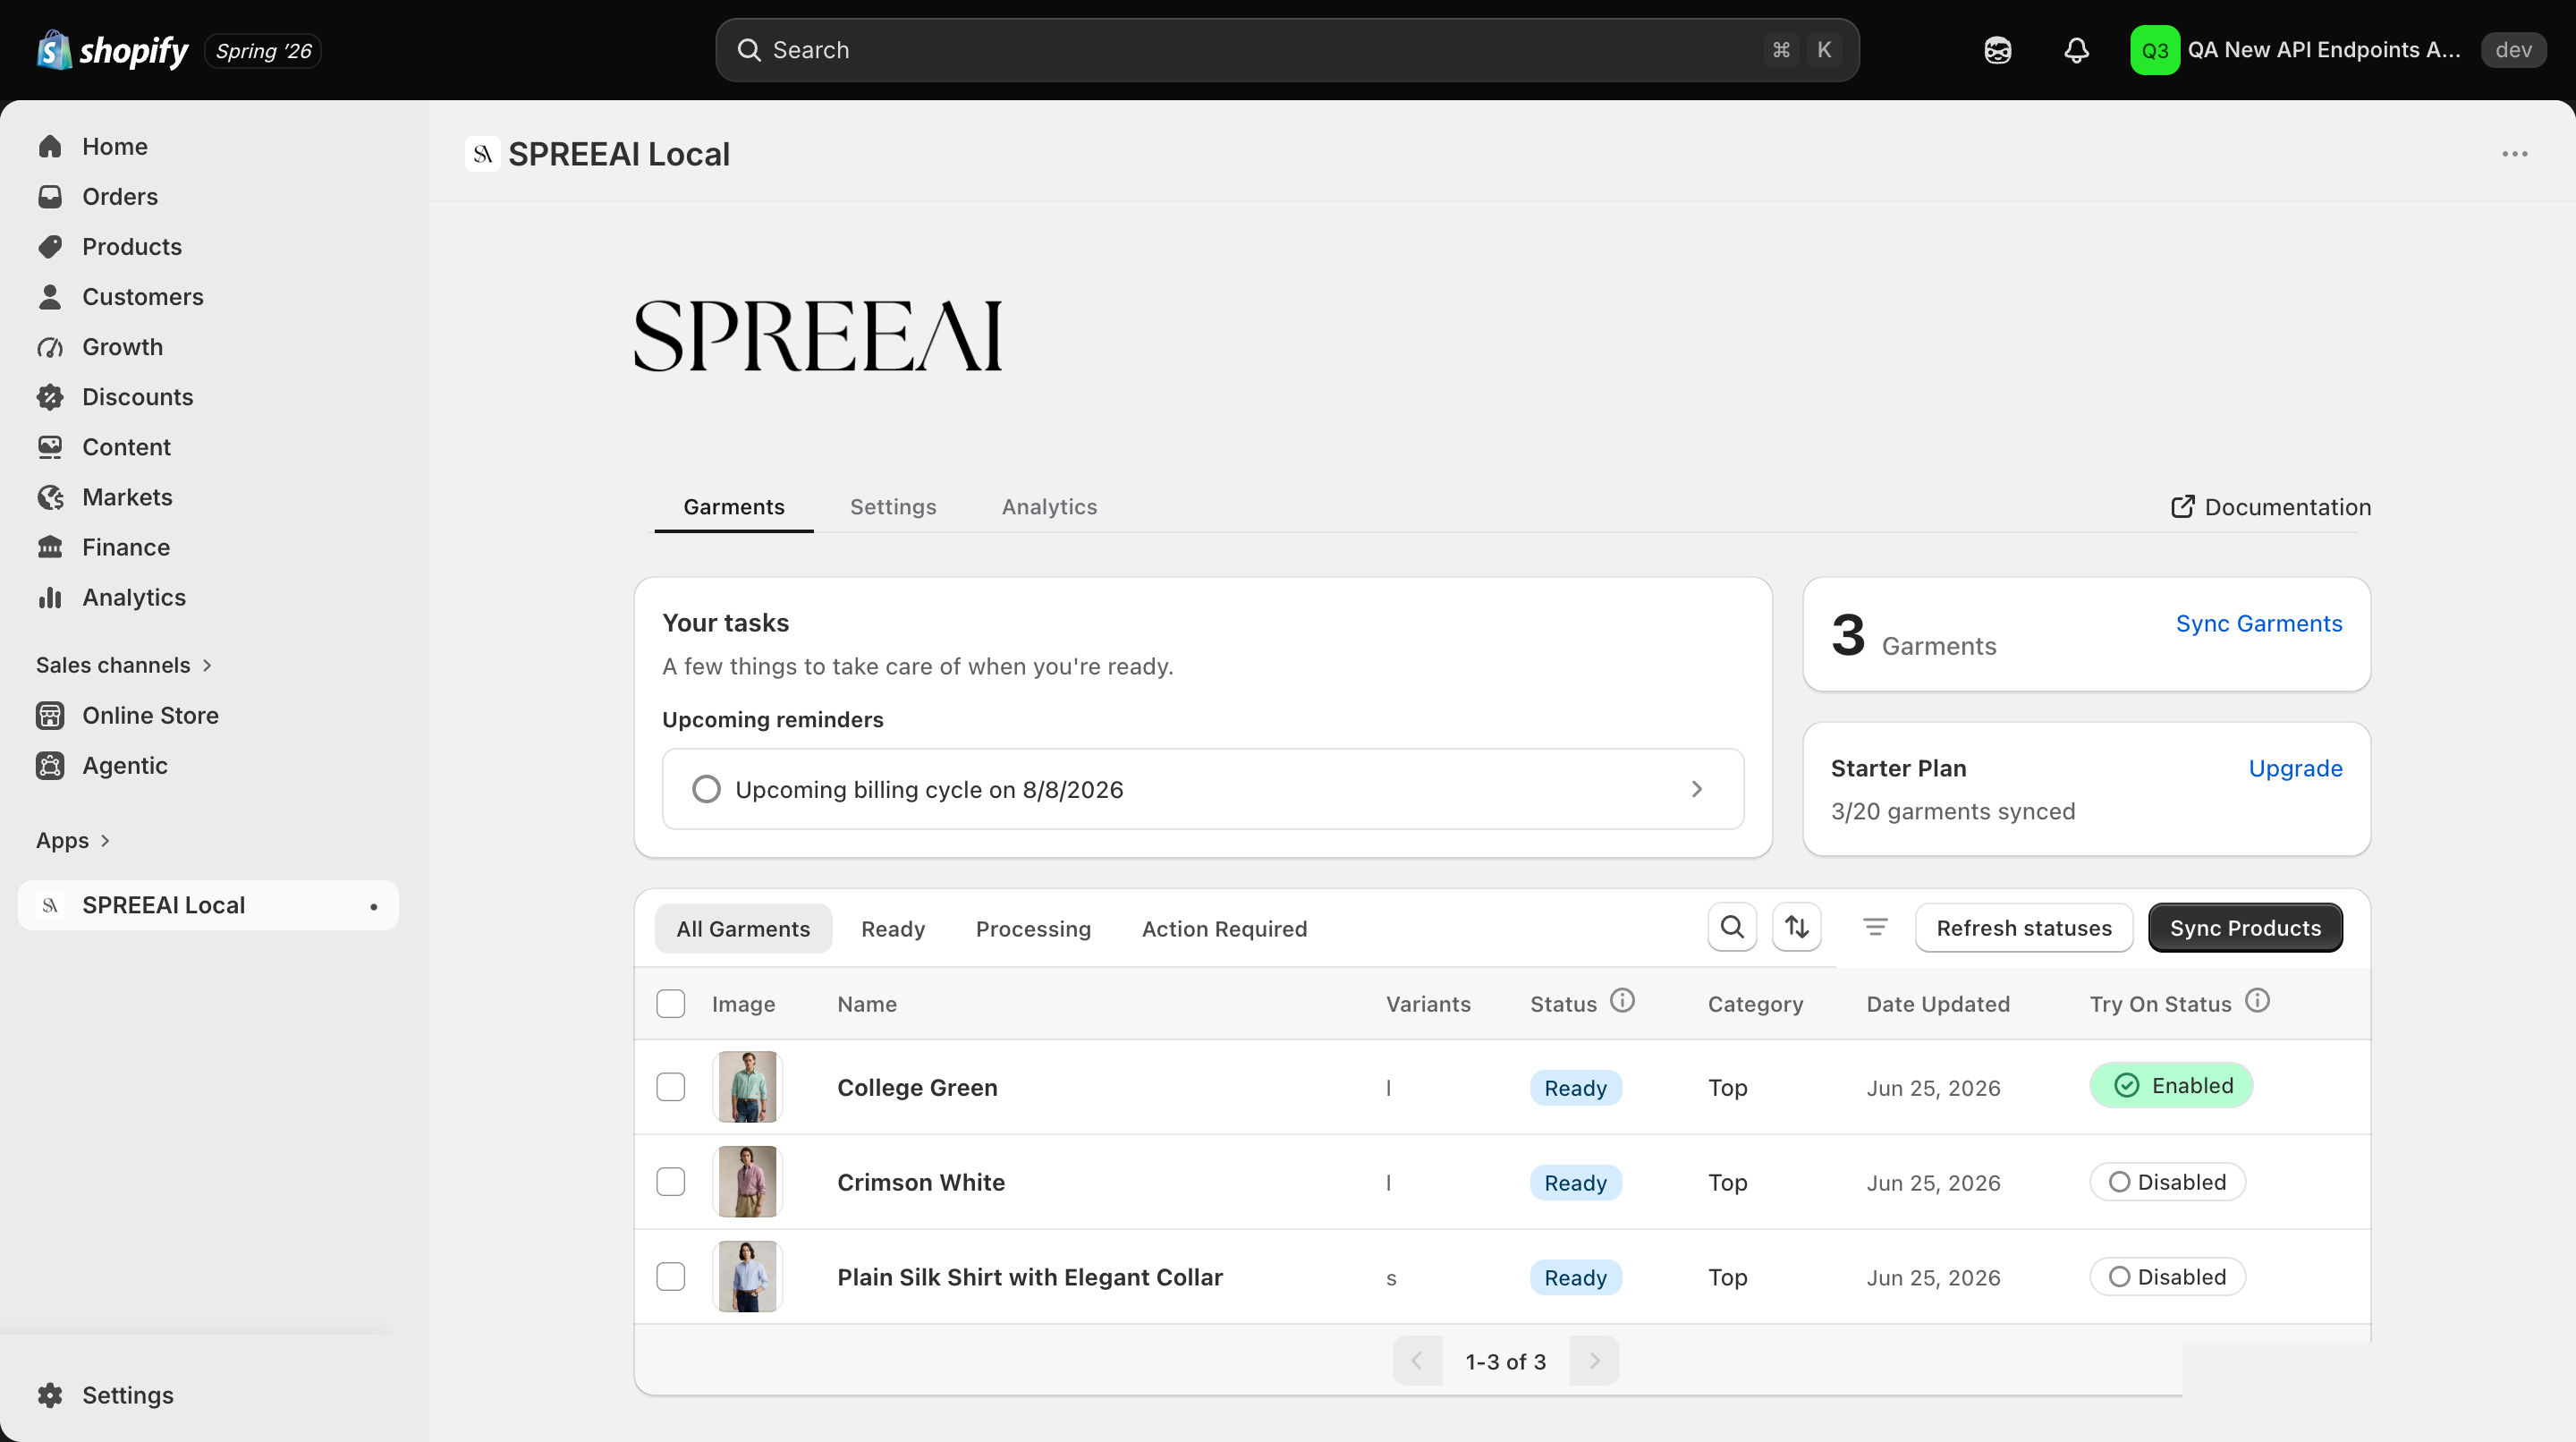Click the SPREEAI Local sidebar app icon

coord(50,905)
